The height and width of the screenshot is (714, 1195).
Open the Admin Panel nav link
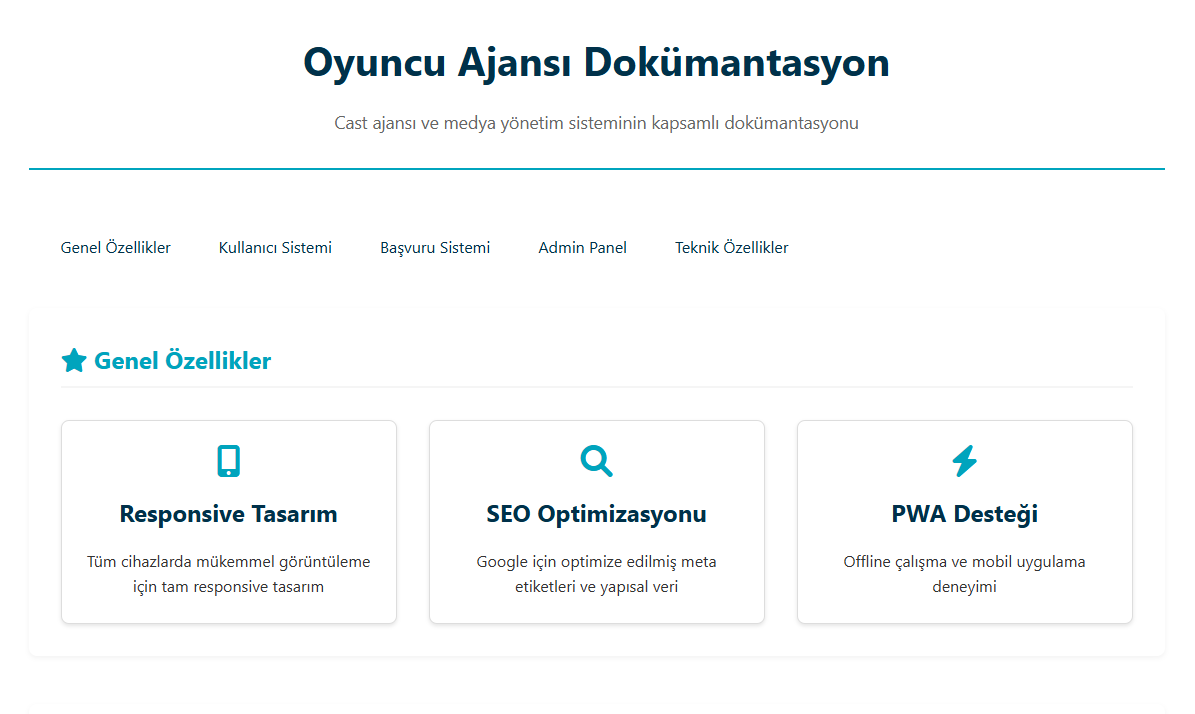click(x=582, y=248)
